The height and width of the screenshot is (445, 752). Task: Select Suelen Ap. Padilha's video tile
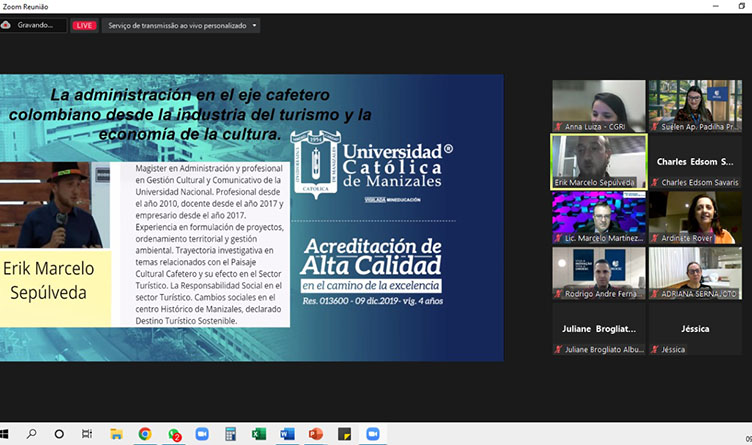point(694,105)
